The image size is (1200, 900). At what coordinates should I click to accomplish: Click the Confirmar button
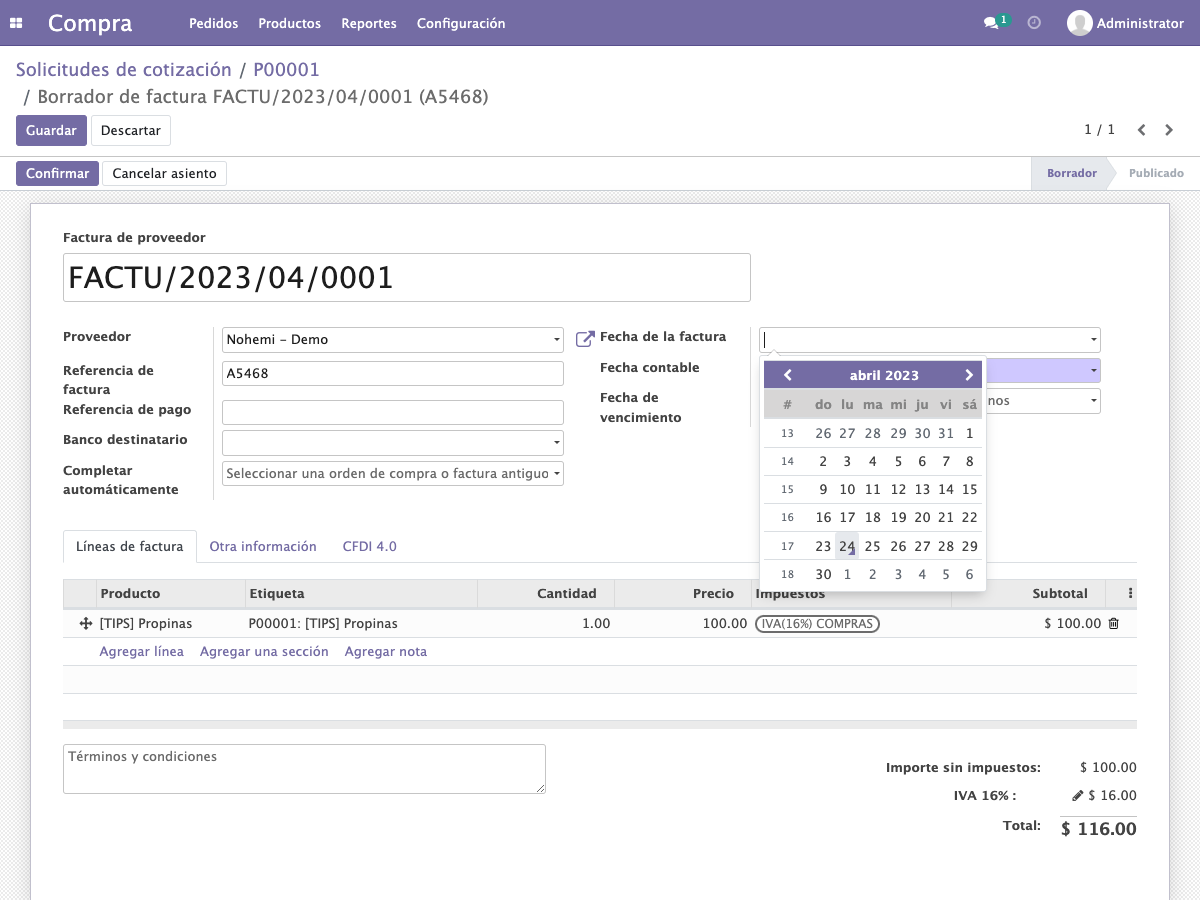pos(57,173)
